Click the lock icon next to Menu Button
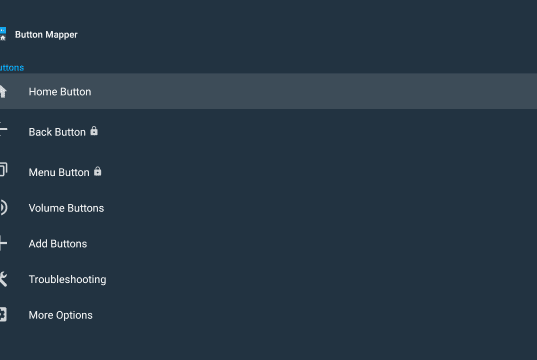This screenshot has height=360, width=537. (x=98, y=171)
